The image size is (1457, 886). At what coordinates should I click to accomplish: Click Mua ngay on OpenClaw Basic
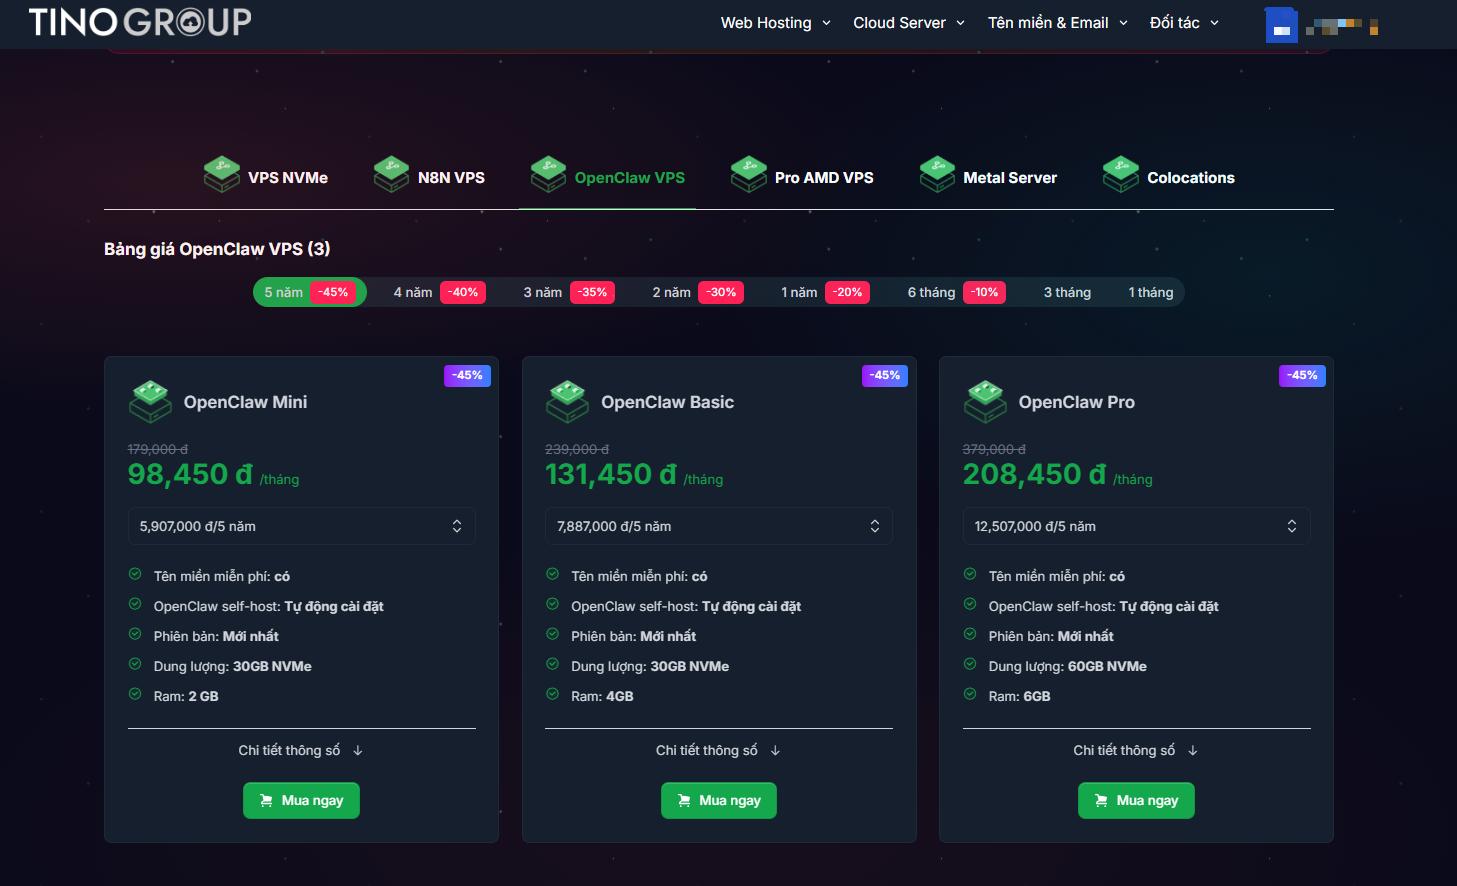point(718,800)
